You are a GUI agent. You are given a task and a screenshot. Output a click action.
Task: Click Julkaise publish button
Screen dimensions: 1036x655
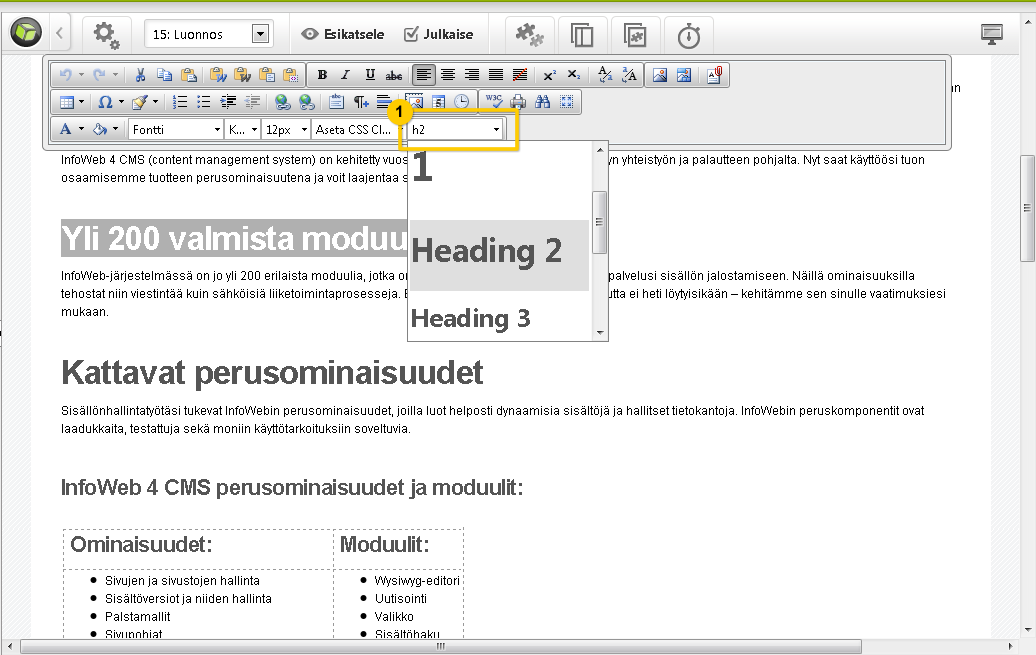(x=439, y=34)
